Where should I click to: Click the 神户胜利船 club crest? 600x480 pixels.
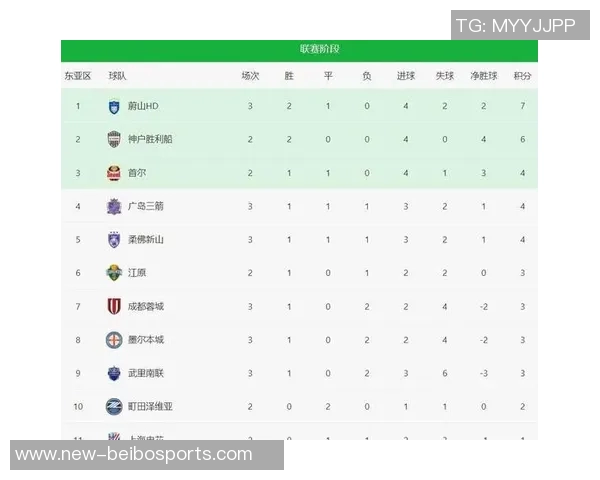[x=114, y=139]
